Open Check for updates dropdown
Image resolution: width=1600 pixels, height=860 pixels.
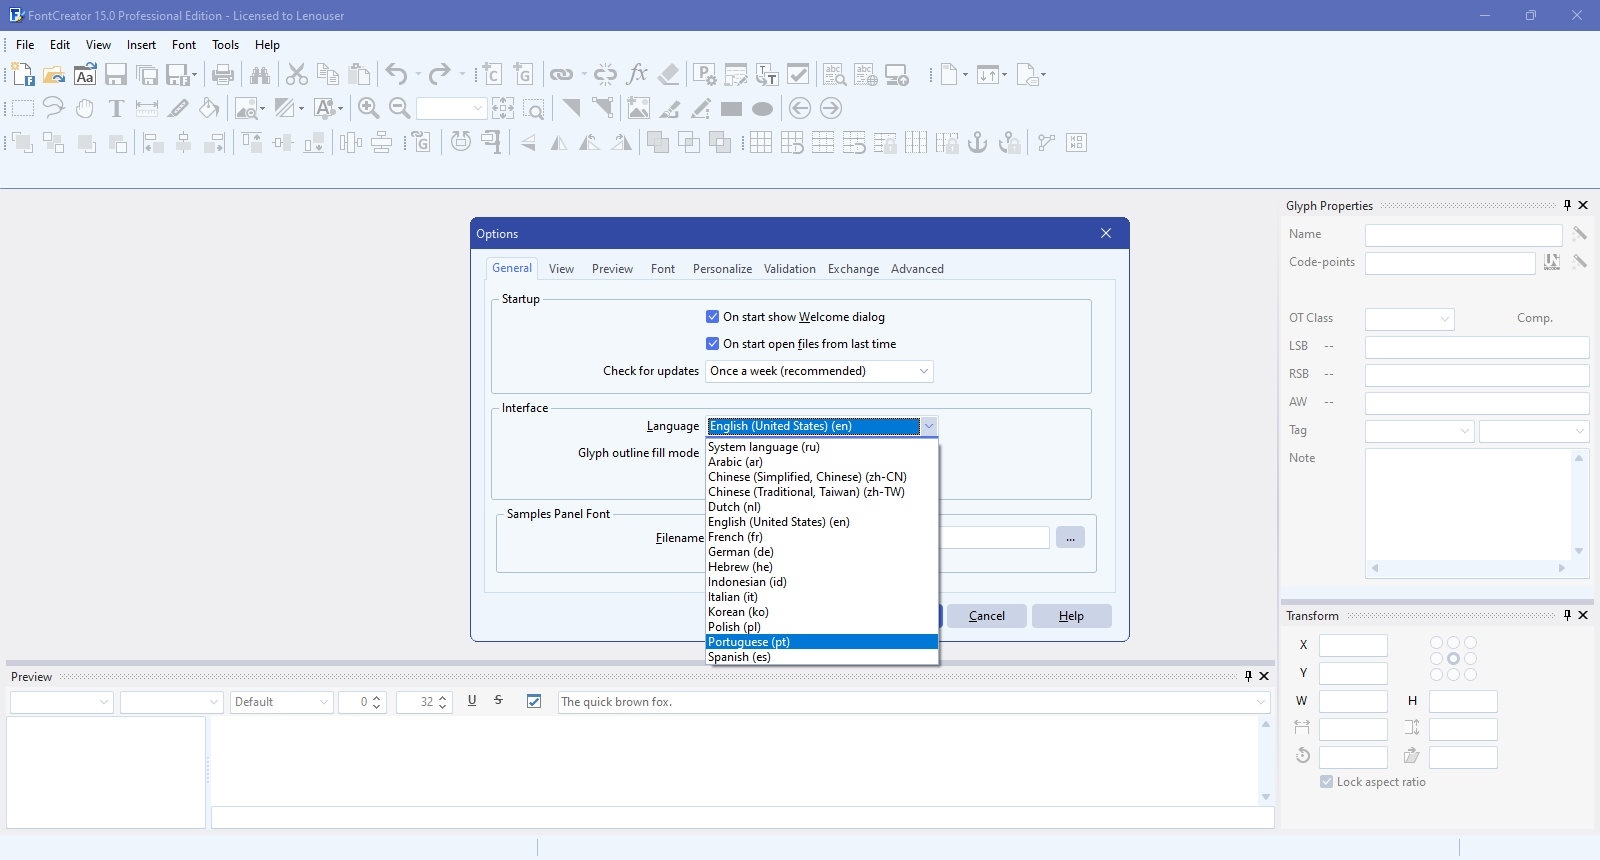point(819,371)
